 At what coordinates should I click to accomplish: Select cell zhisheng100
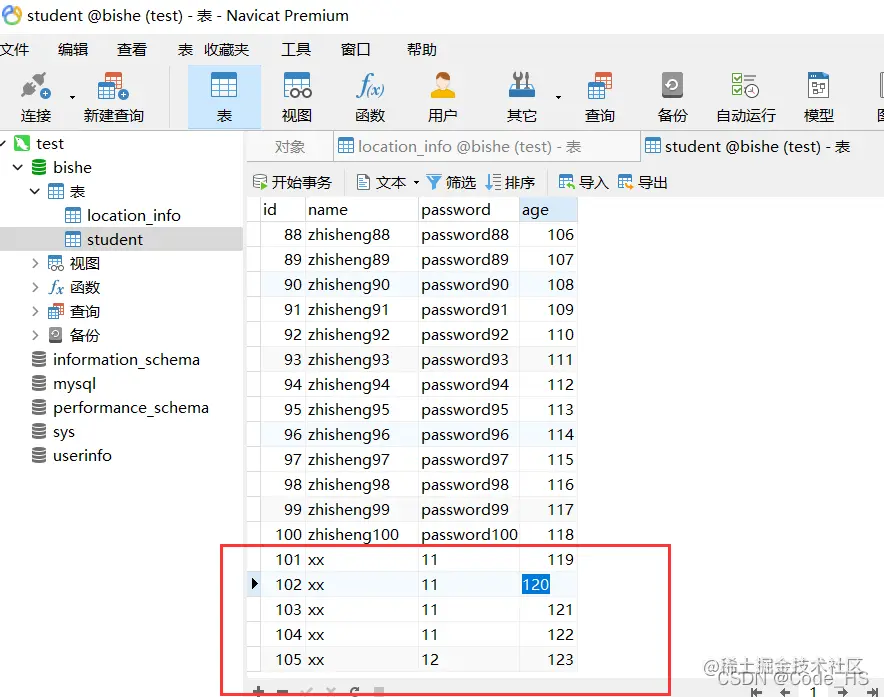362,535
